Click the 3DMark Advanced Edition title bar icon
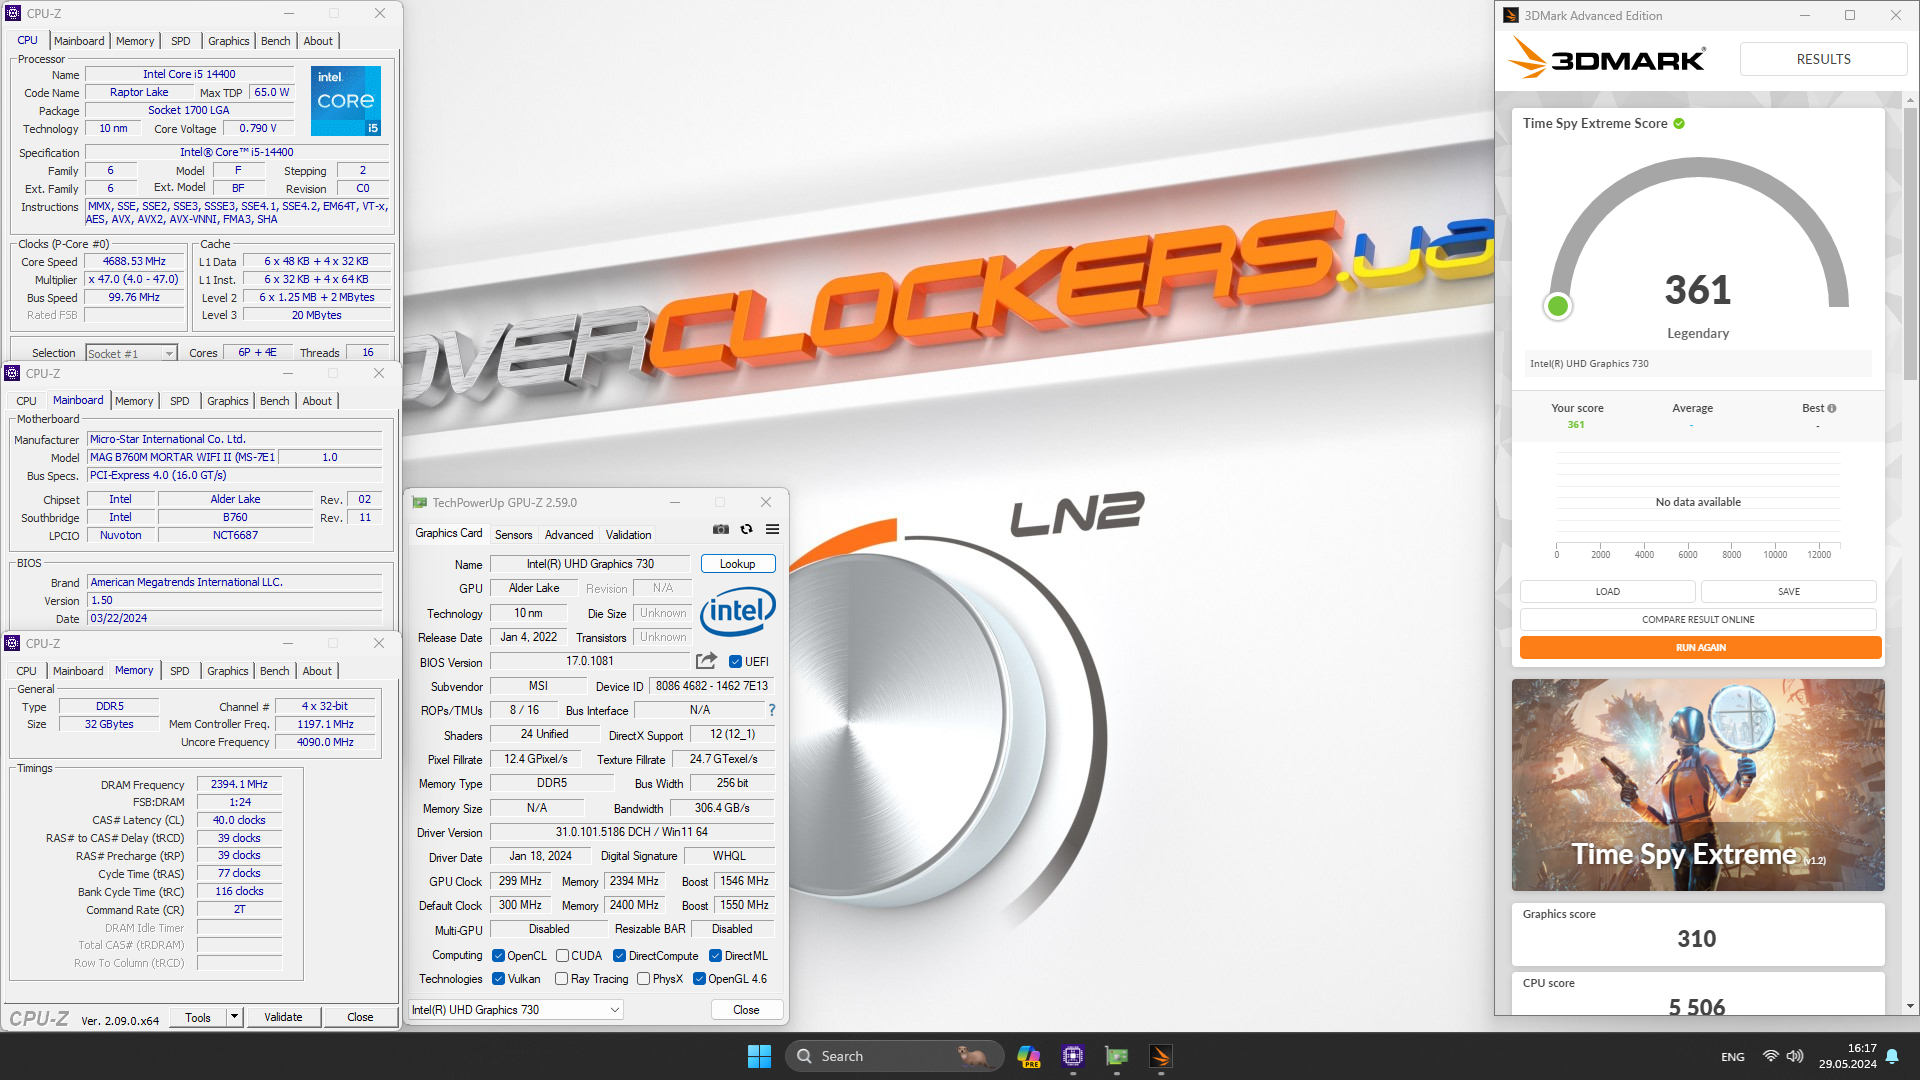The image size is (1920, 1080). pyautogui.click(x=1511, y=15)
